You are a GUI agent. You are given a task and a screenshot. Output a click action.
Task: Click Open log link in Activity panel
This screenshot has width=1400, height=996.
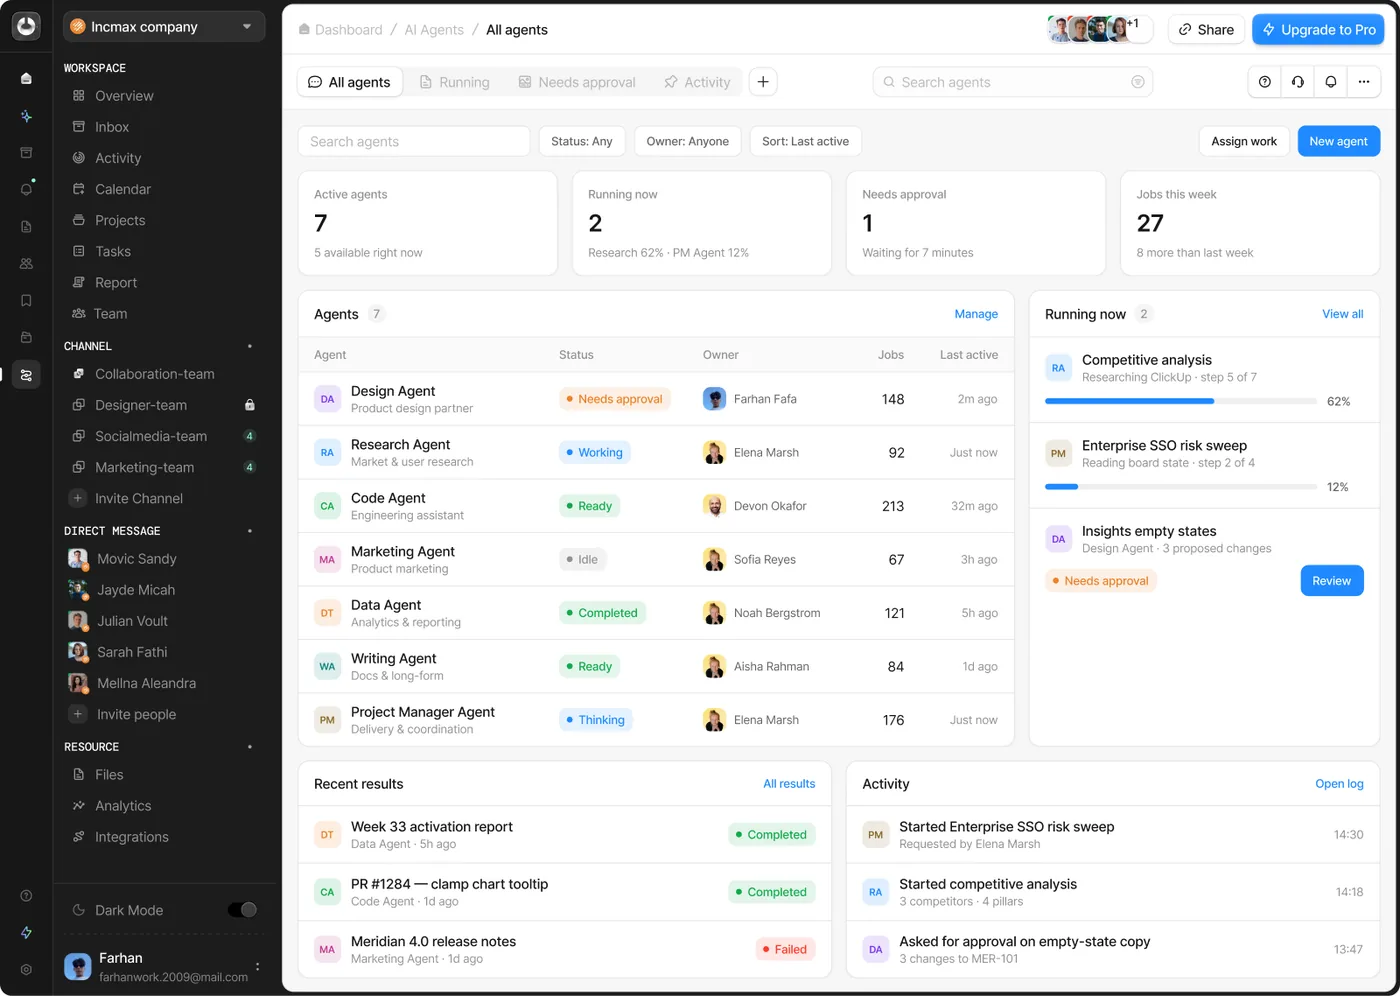[1339, 784]
